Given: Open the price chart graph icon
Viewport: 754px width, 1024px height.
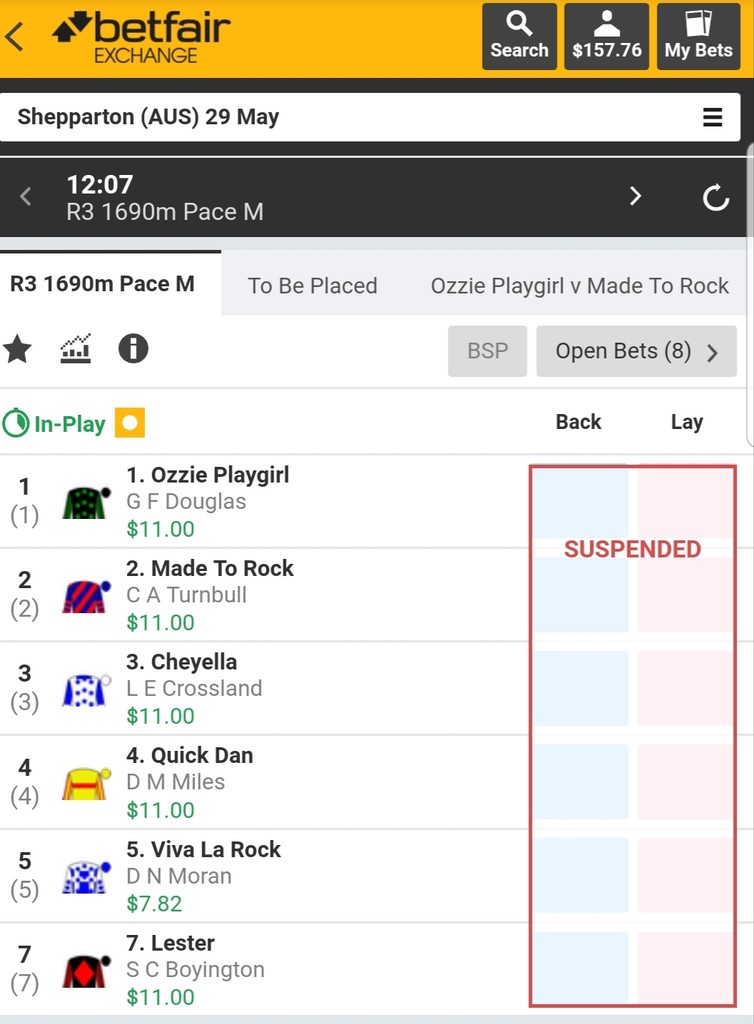Looking at the screenshot, I should (x=76, y=349).
